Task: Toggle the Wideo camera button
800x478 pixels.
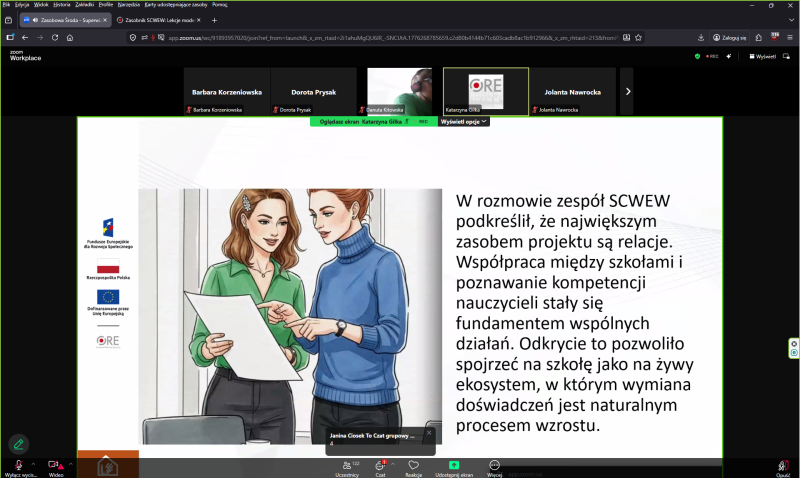Action: pyautogui.click(x=56, y=466)
